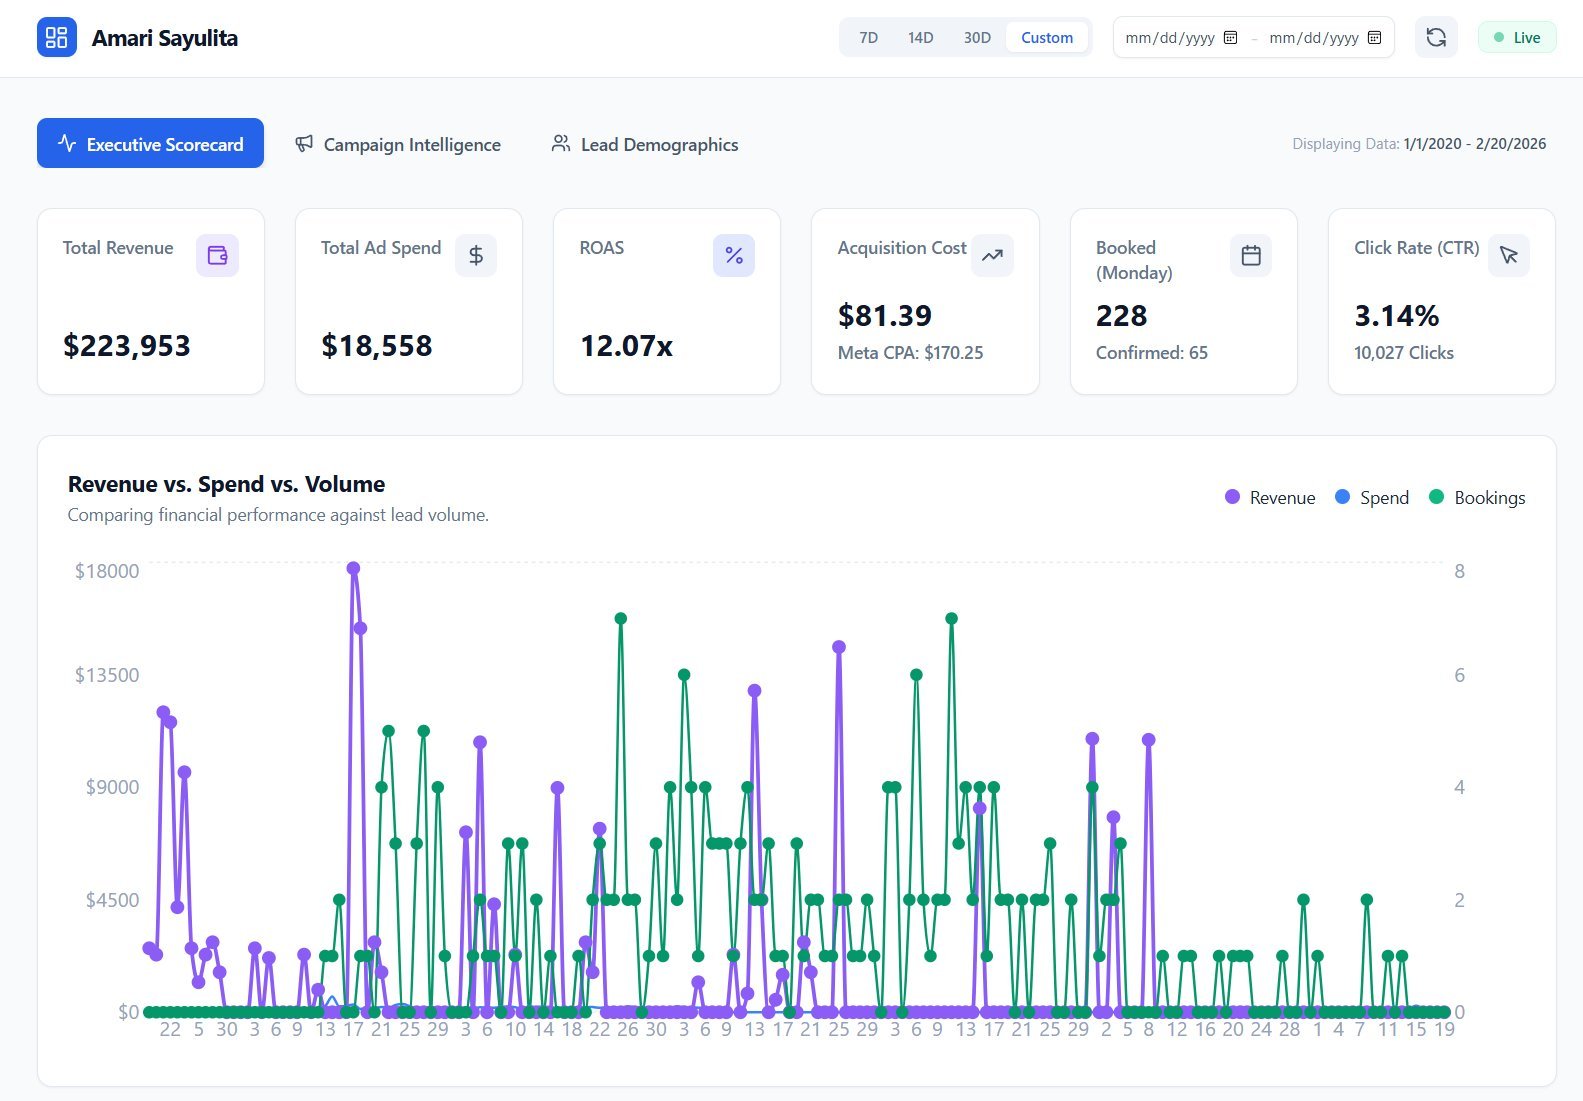This screenshot has height=1101, width=1583.
Task: Click the highest purple revenue peak point
Action: [x=353, y=568]
